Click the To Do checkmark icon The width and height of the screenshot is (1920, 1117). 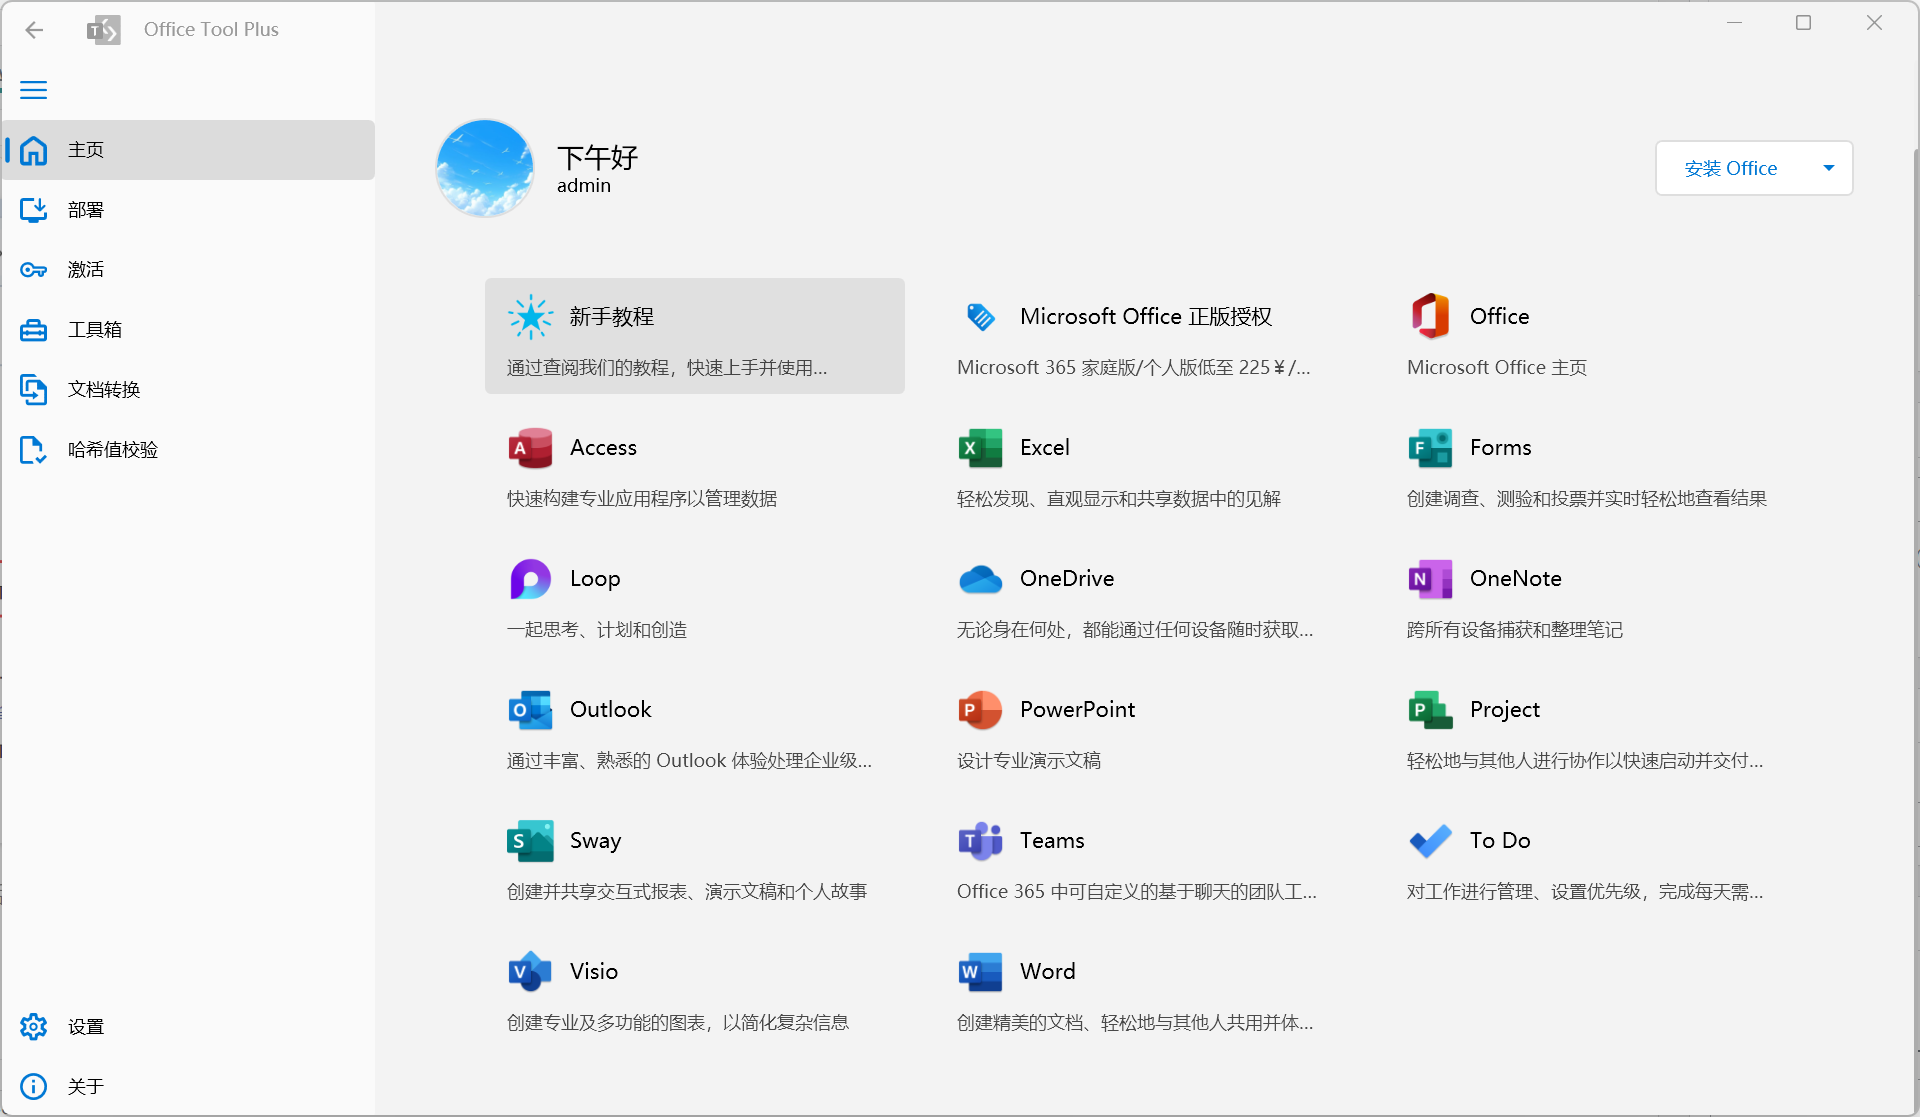(1430, 841)
